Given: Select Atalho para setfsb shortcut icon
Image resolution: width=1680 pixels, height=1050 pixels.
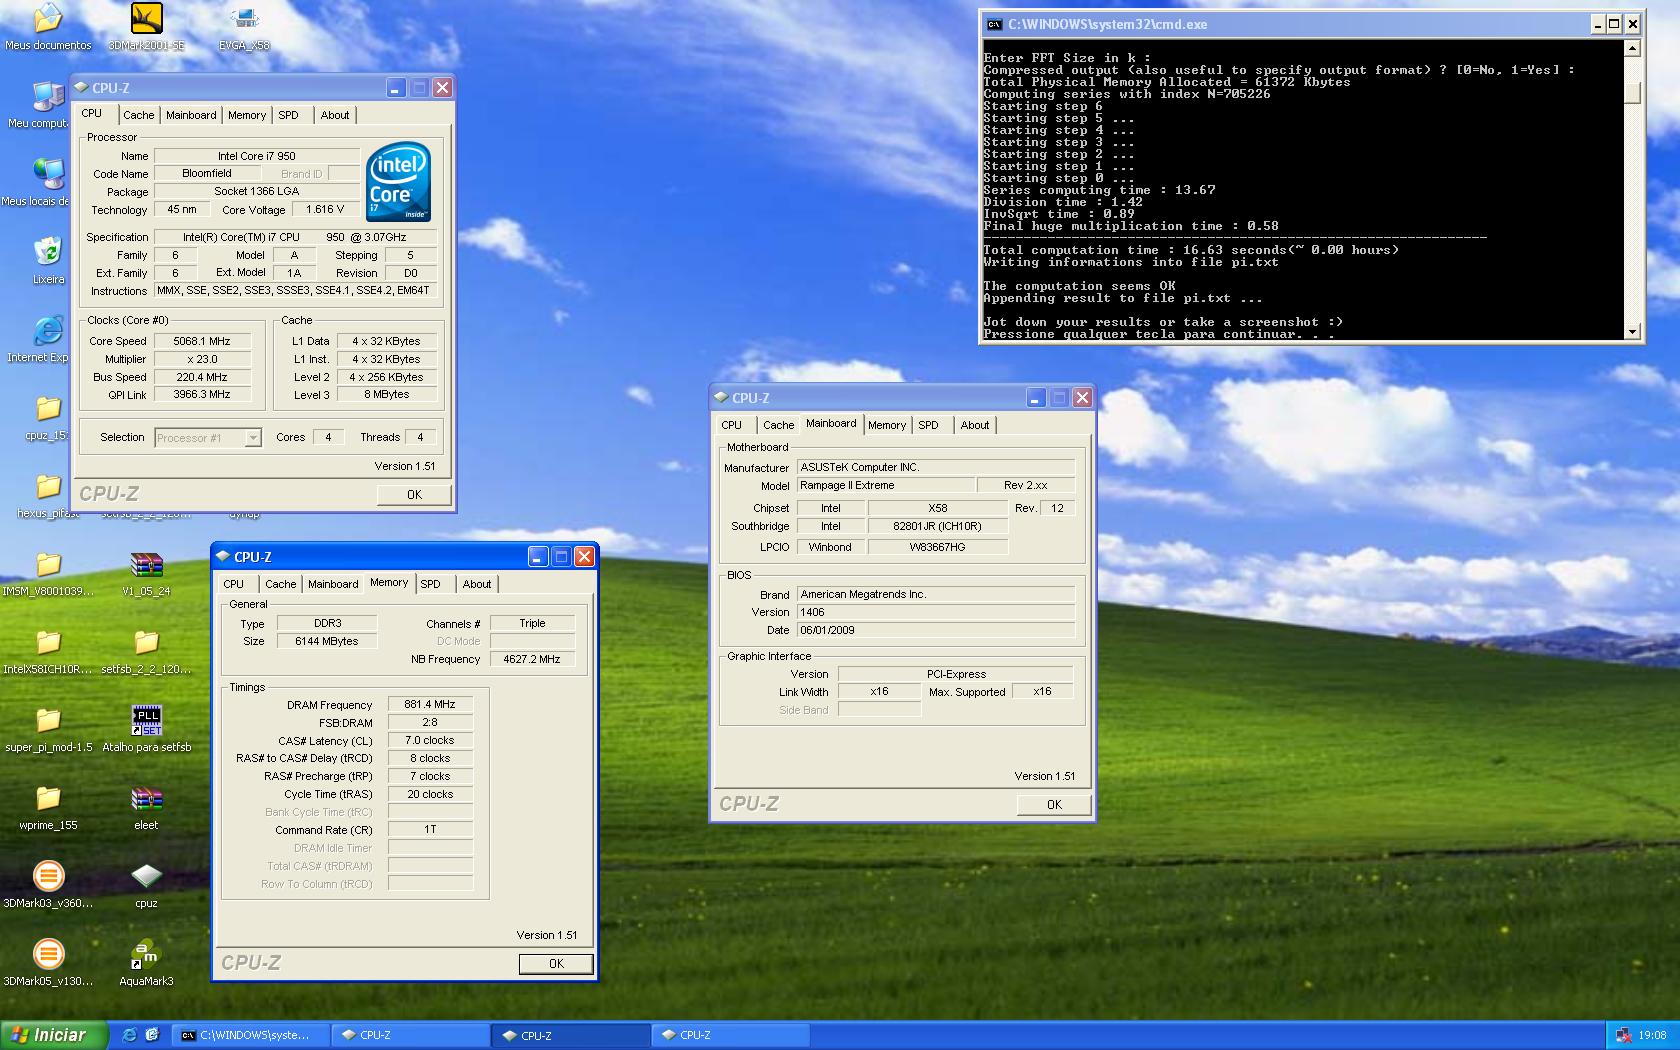Looking at the screenshot, I should pyautogui.click(x=146, y=729).
